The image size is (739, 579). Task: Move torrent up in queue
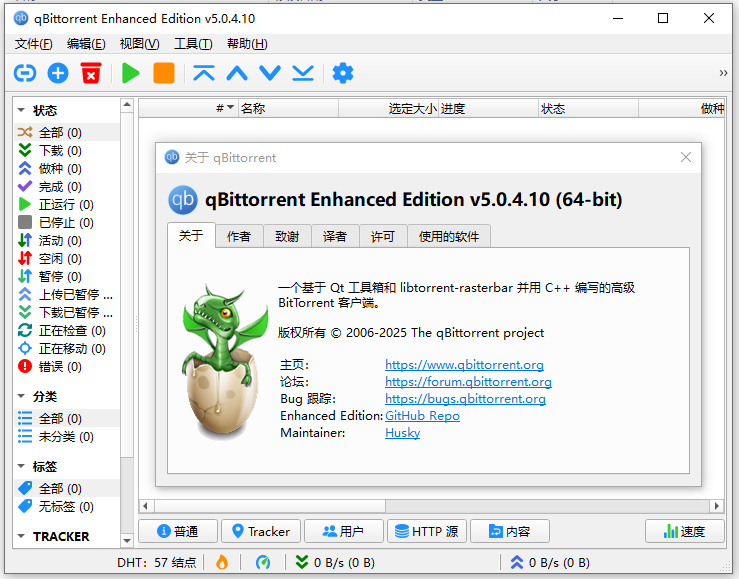pos(237,73)
